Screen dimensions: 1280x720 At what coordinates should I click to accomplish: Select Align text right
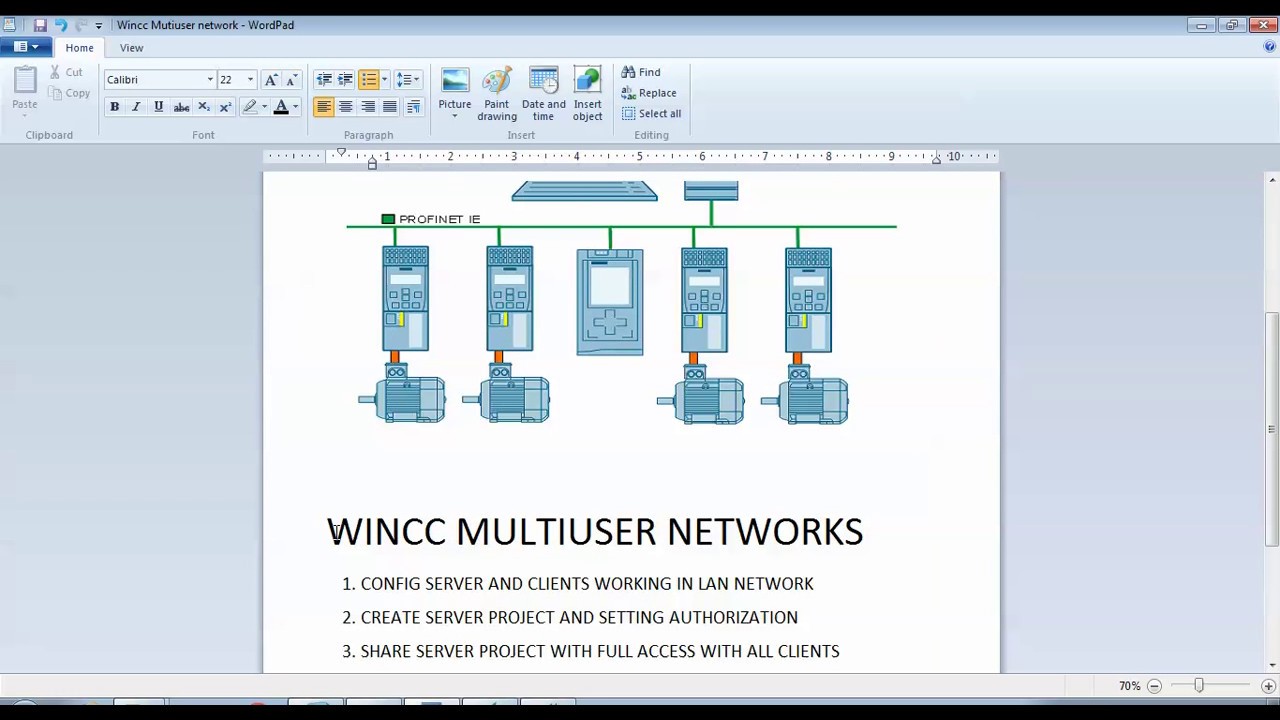(368, 107)
